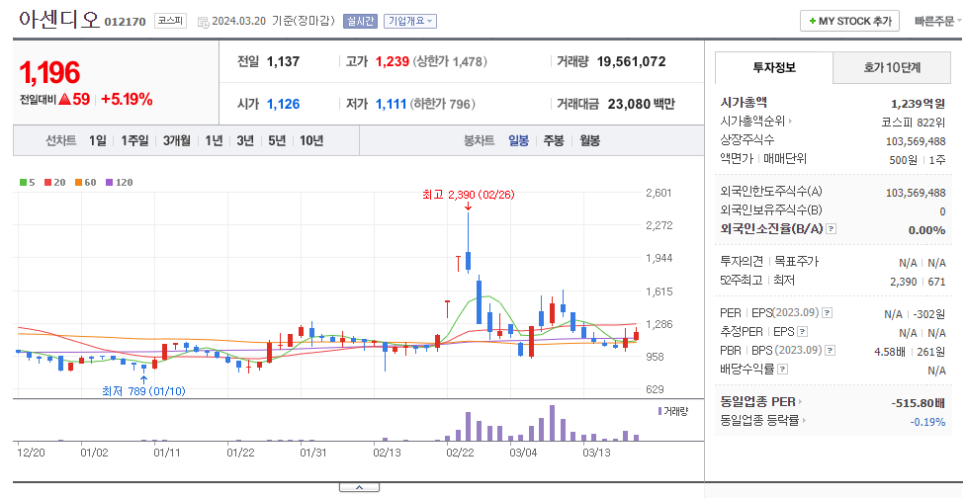Add stock with MY STOCK 추가 button
The height and width of the screenshot is (498, 966).
click(x=850, y=21)
